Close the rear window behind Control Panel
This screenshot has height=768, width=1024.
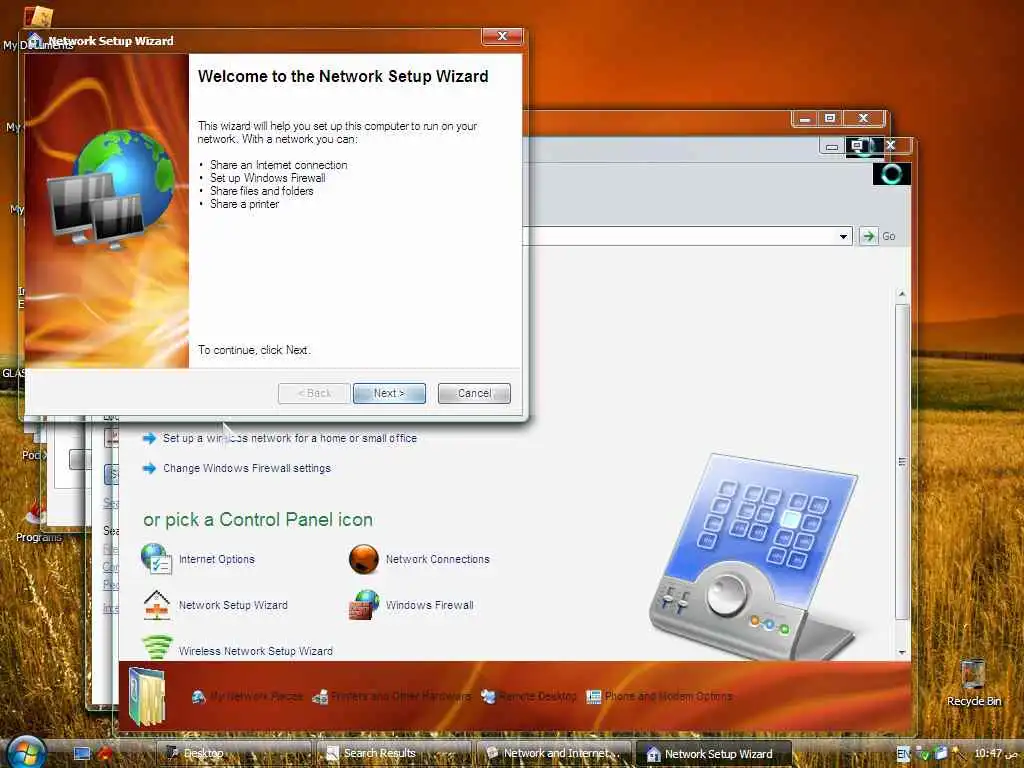click(863, 118)
